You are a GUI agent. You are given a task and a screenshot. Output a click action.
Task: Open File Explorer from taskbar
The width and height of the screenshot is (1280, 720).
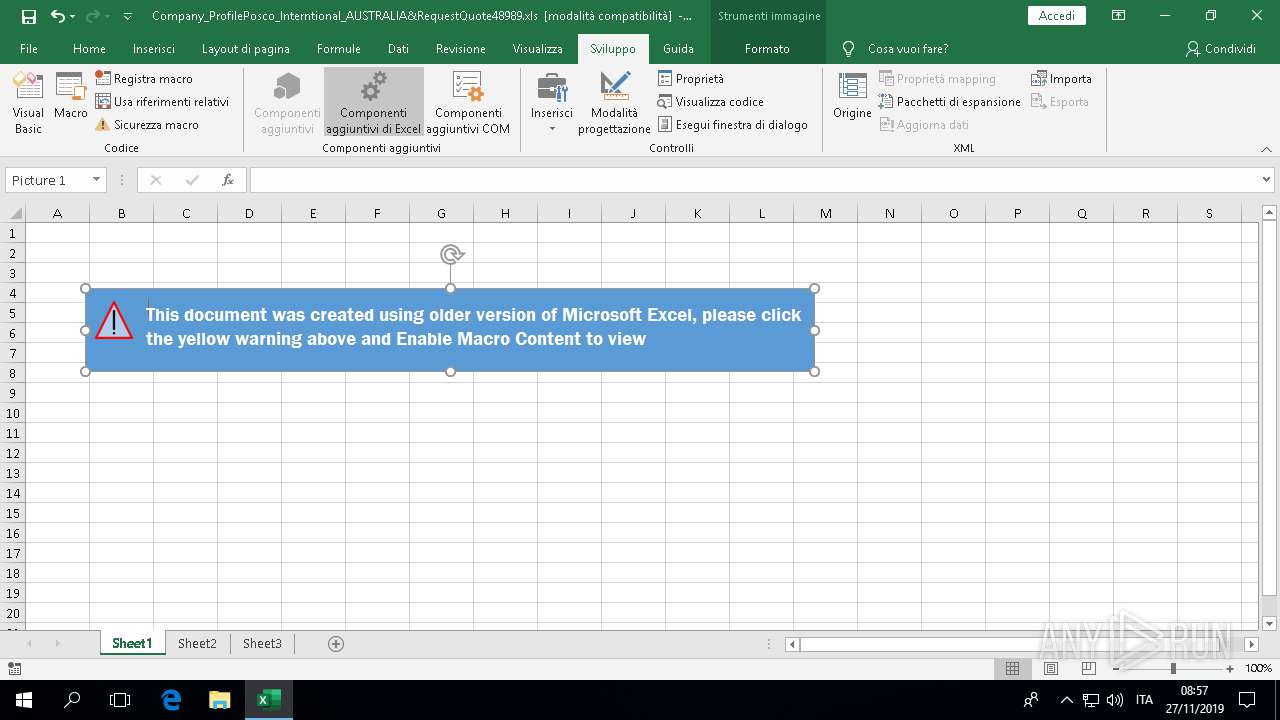pos(219,700)
